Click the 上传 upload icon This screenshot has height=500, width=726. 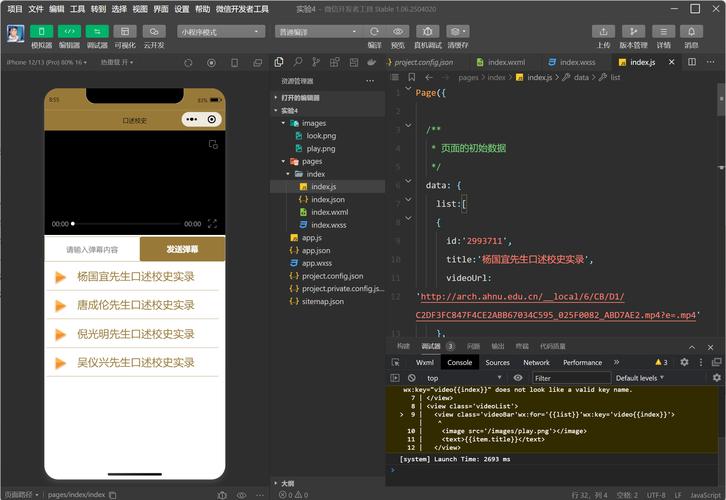click(x=603, y=31)
